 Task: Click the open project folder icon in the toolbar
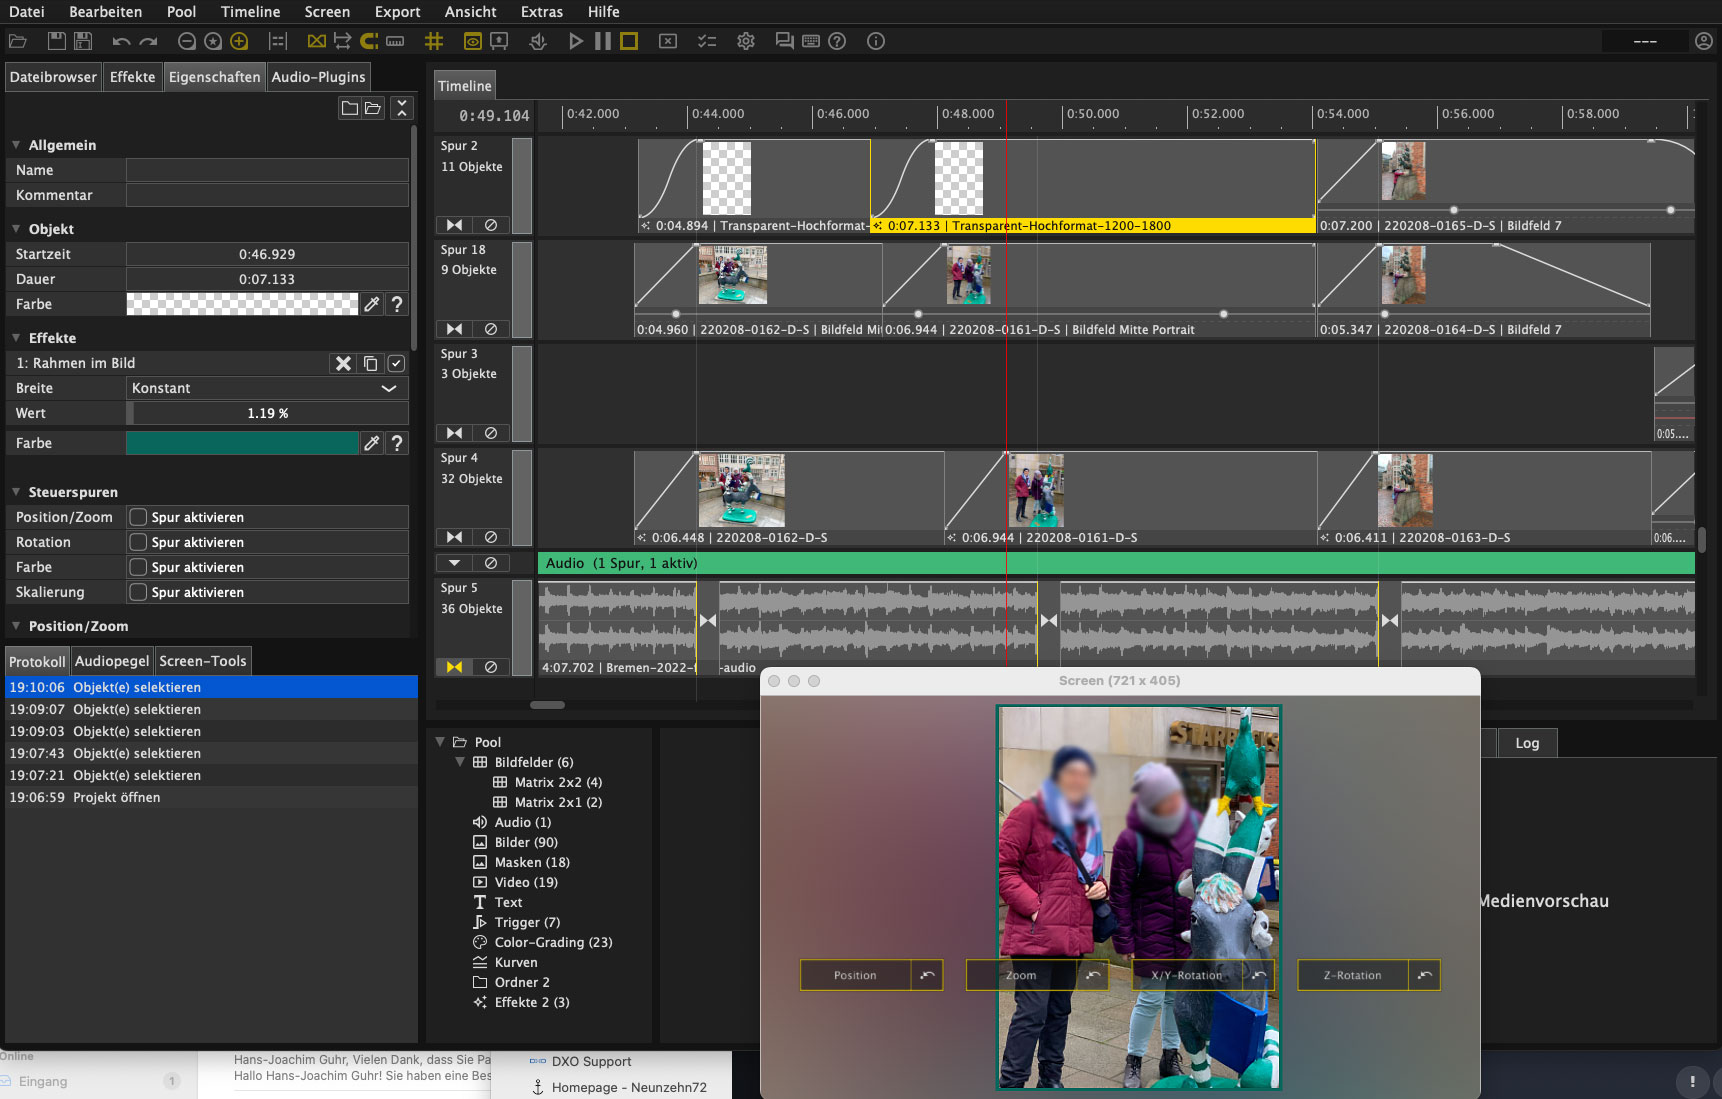tap(17, 41)
